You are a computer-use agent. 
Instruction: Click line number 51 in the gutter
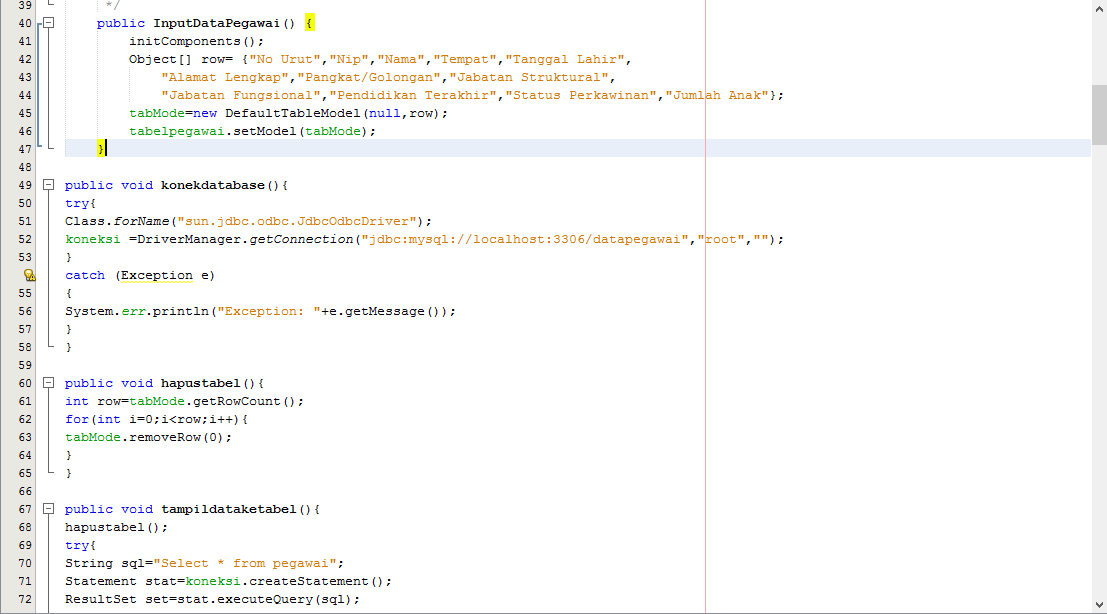point(20,221)
